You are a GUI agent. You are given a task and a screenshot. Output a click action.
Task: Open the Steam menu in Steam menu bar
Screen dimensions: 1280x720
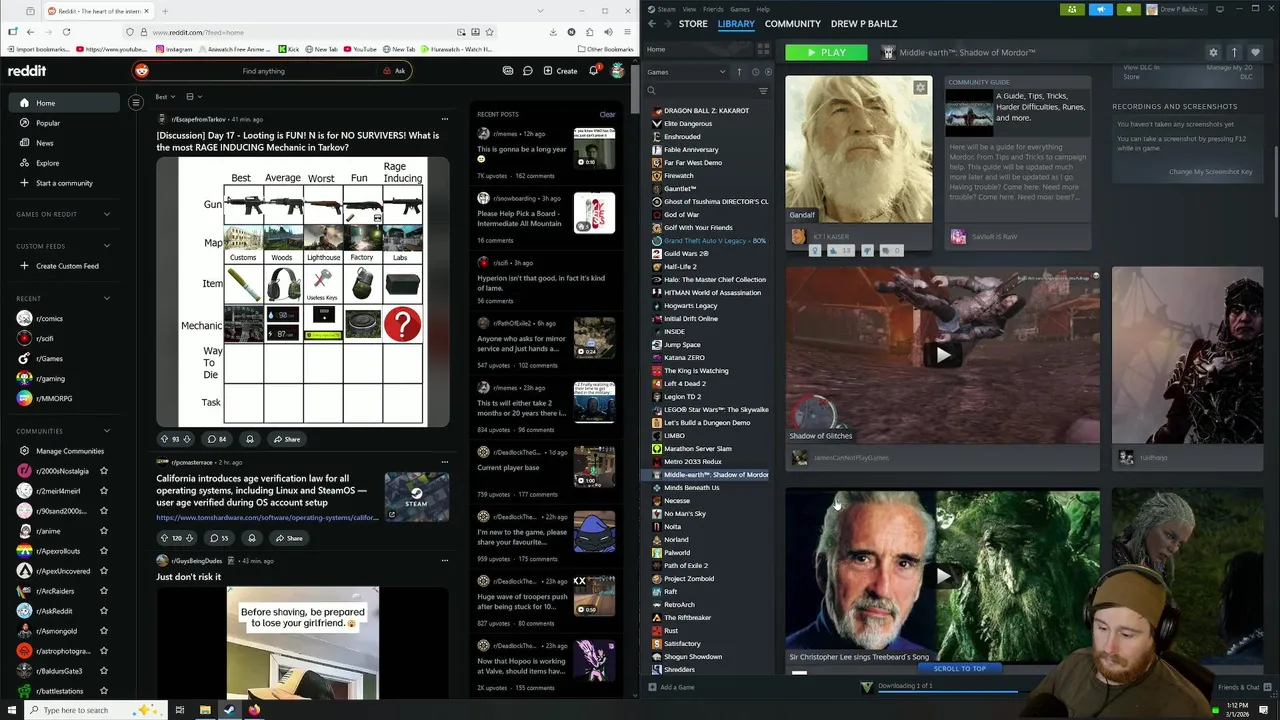coord(666,9)
